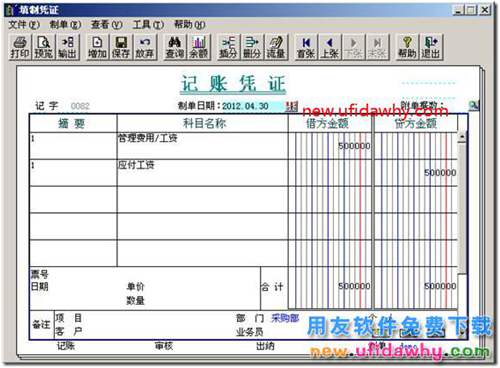The width and height of the screenshot is (500, 368).
Task: Open 预览 print preview
Action: tap(44, 47)
